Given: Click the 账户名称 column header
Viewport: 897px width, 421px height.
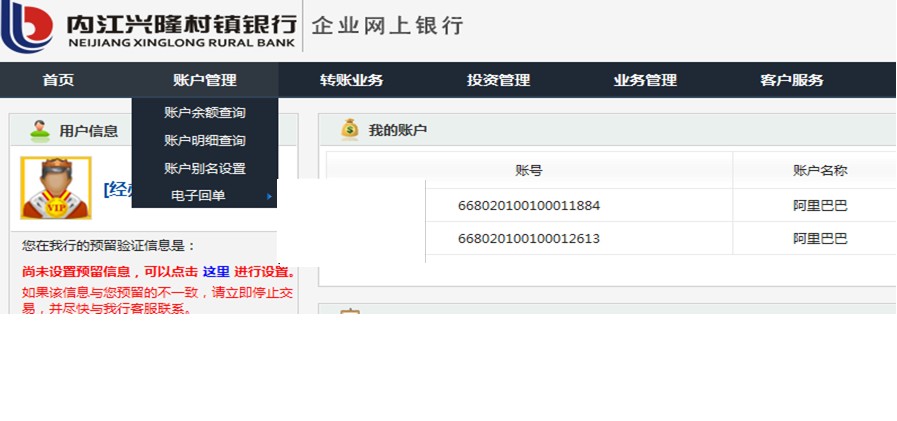Looking at the screenshot, I should pyautogui.click(x=819, y=171).
